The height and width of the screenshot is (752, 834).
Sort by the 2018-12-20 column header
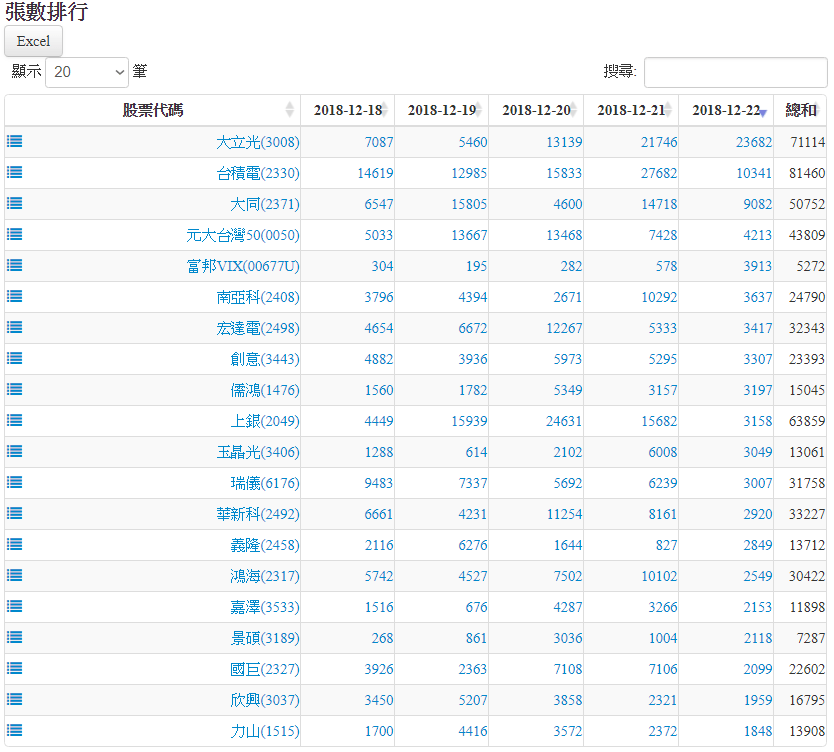point(536,110)
